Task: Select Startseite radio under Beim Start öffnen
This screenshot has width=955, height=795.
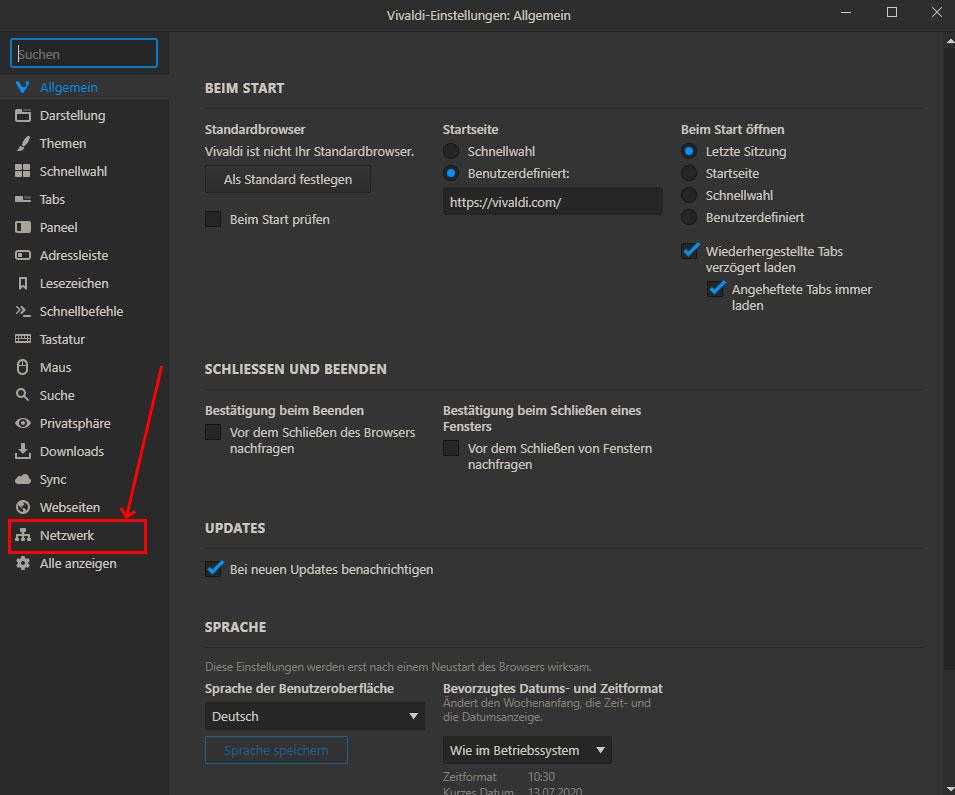Action: [689, 173]
